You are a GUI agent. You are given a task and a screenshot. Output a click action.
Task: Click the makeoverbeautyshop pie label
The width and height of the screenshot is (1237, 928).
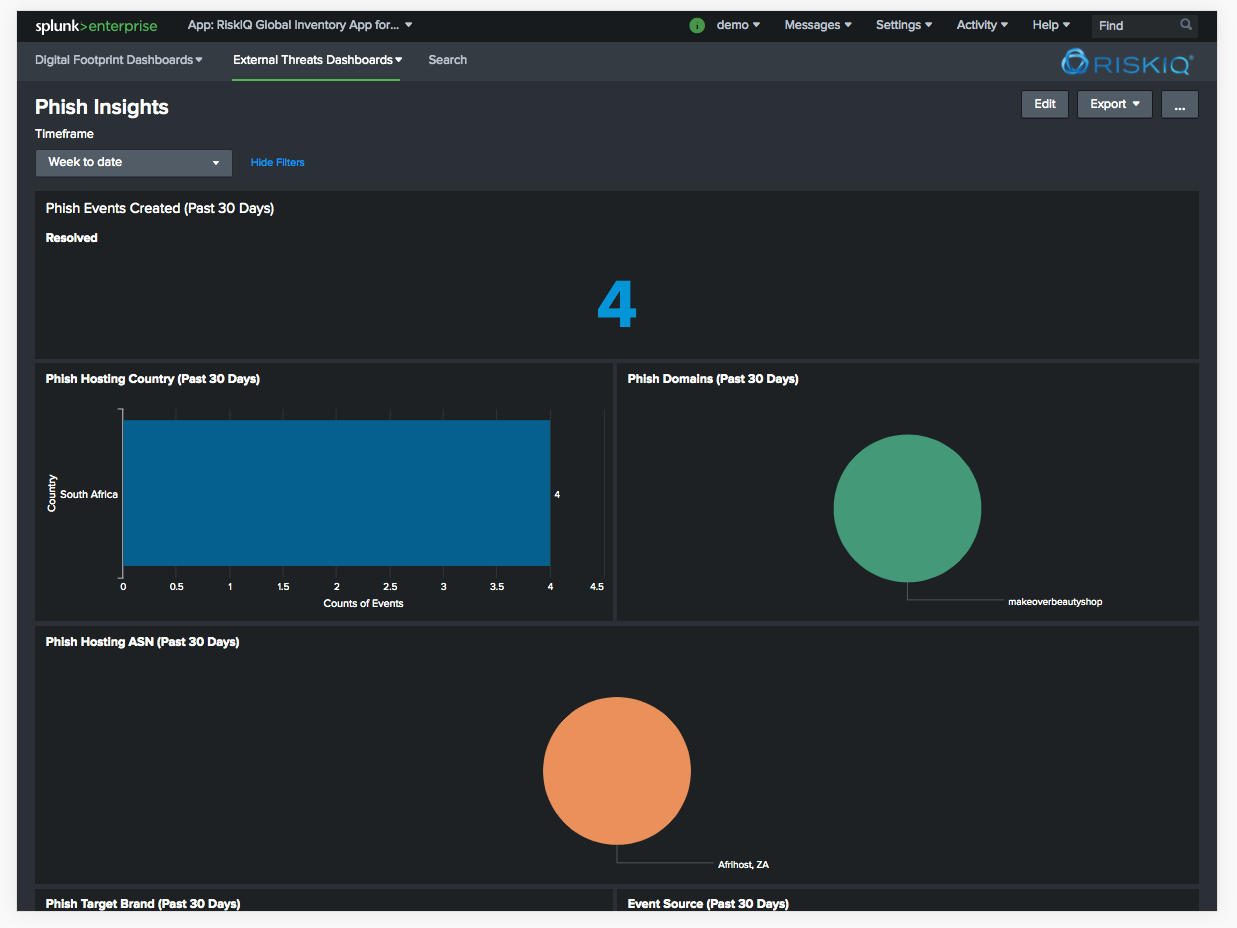point(1055,602)
